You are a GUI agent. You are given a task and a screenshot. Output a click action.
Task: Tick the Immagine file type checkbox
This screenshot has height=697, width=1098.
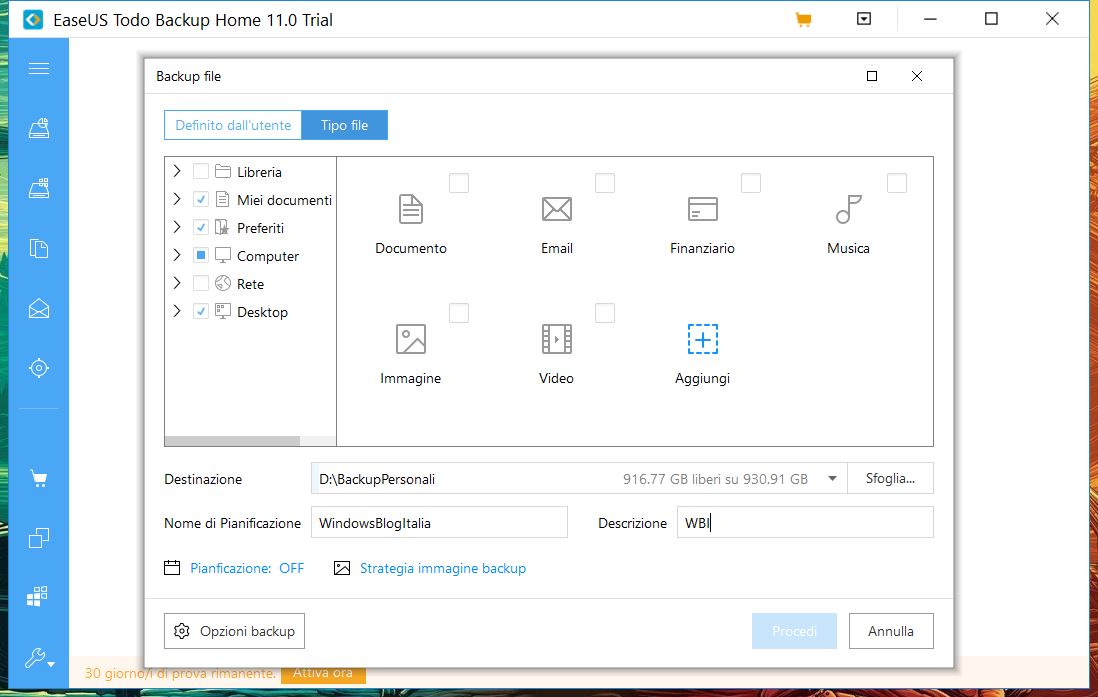tap(459, 312)
